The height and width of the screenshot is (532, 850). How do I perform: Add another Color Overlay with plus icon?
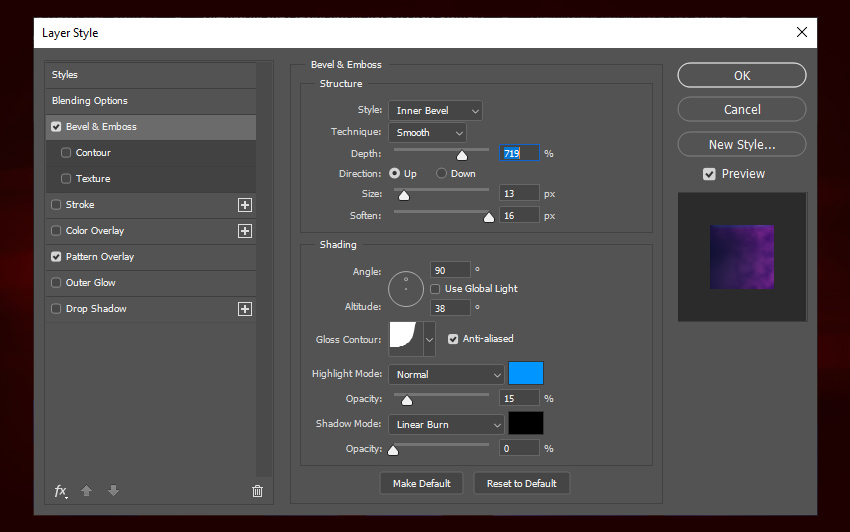tap(244, 231)
